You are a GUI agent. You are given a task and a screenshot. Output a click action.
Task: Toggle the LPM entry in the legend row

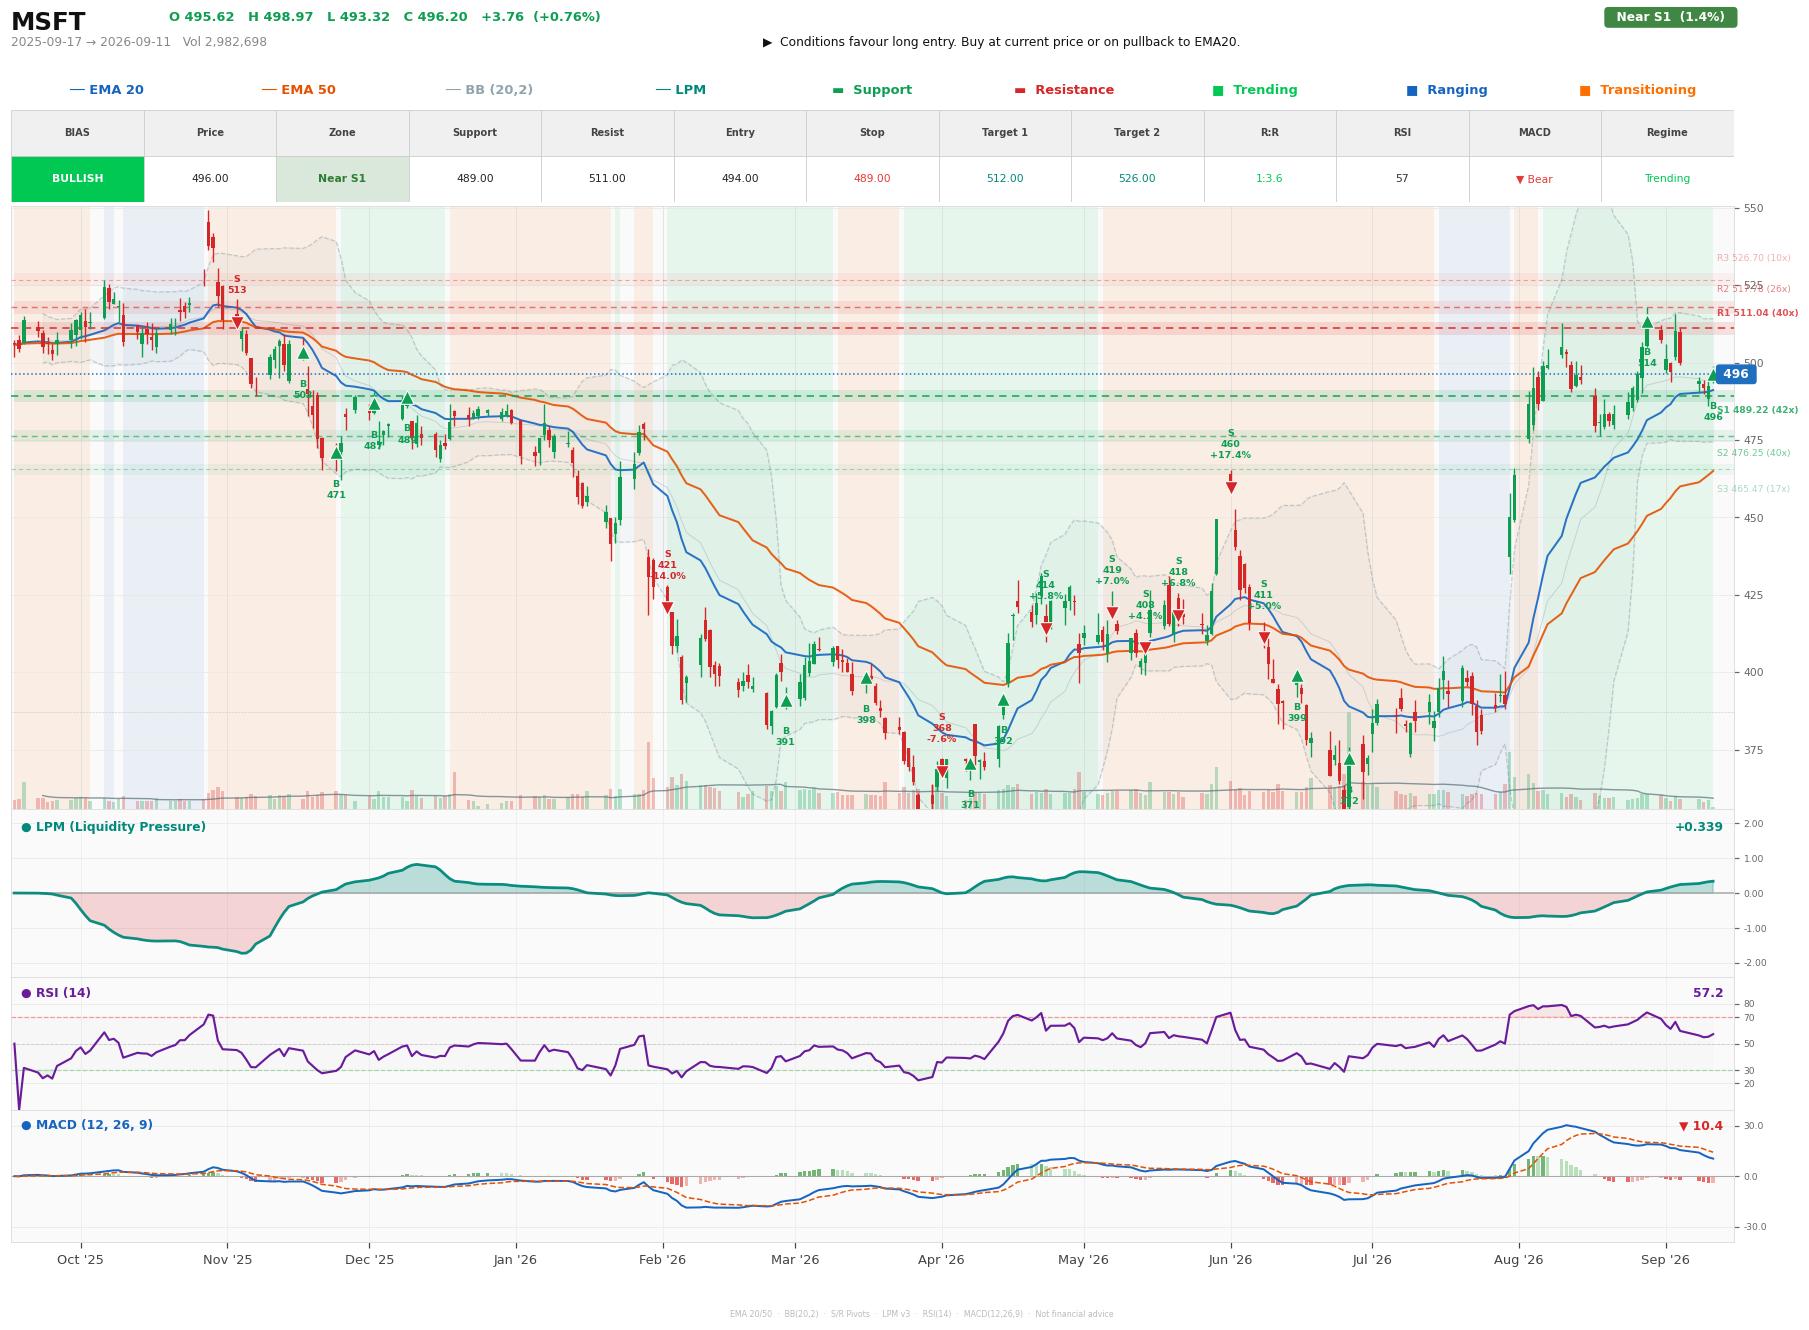tap(680, 90)
